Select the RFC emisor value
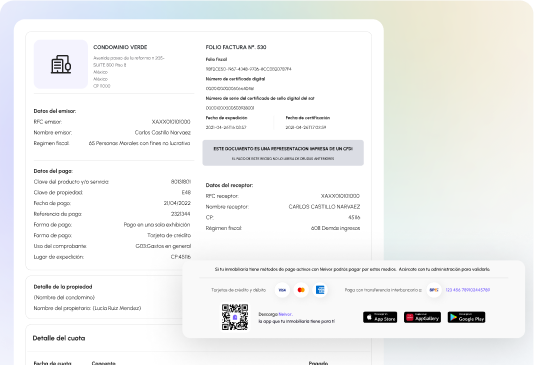This screenshot has width=534, height=365. (171, 122)
